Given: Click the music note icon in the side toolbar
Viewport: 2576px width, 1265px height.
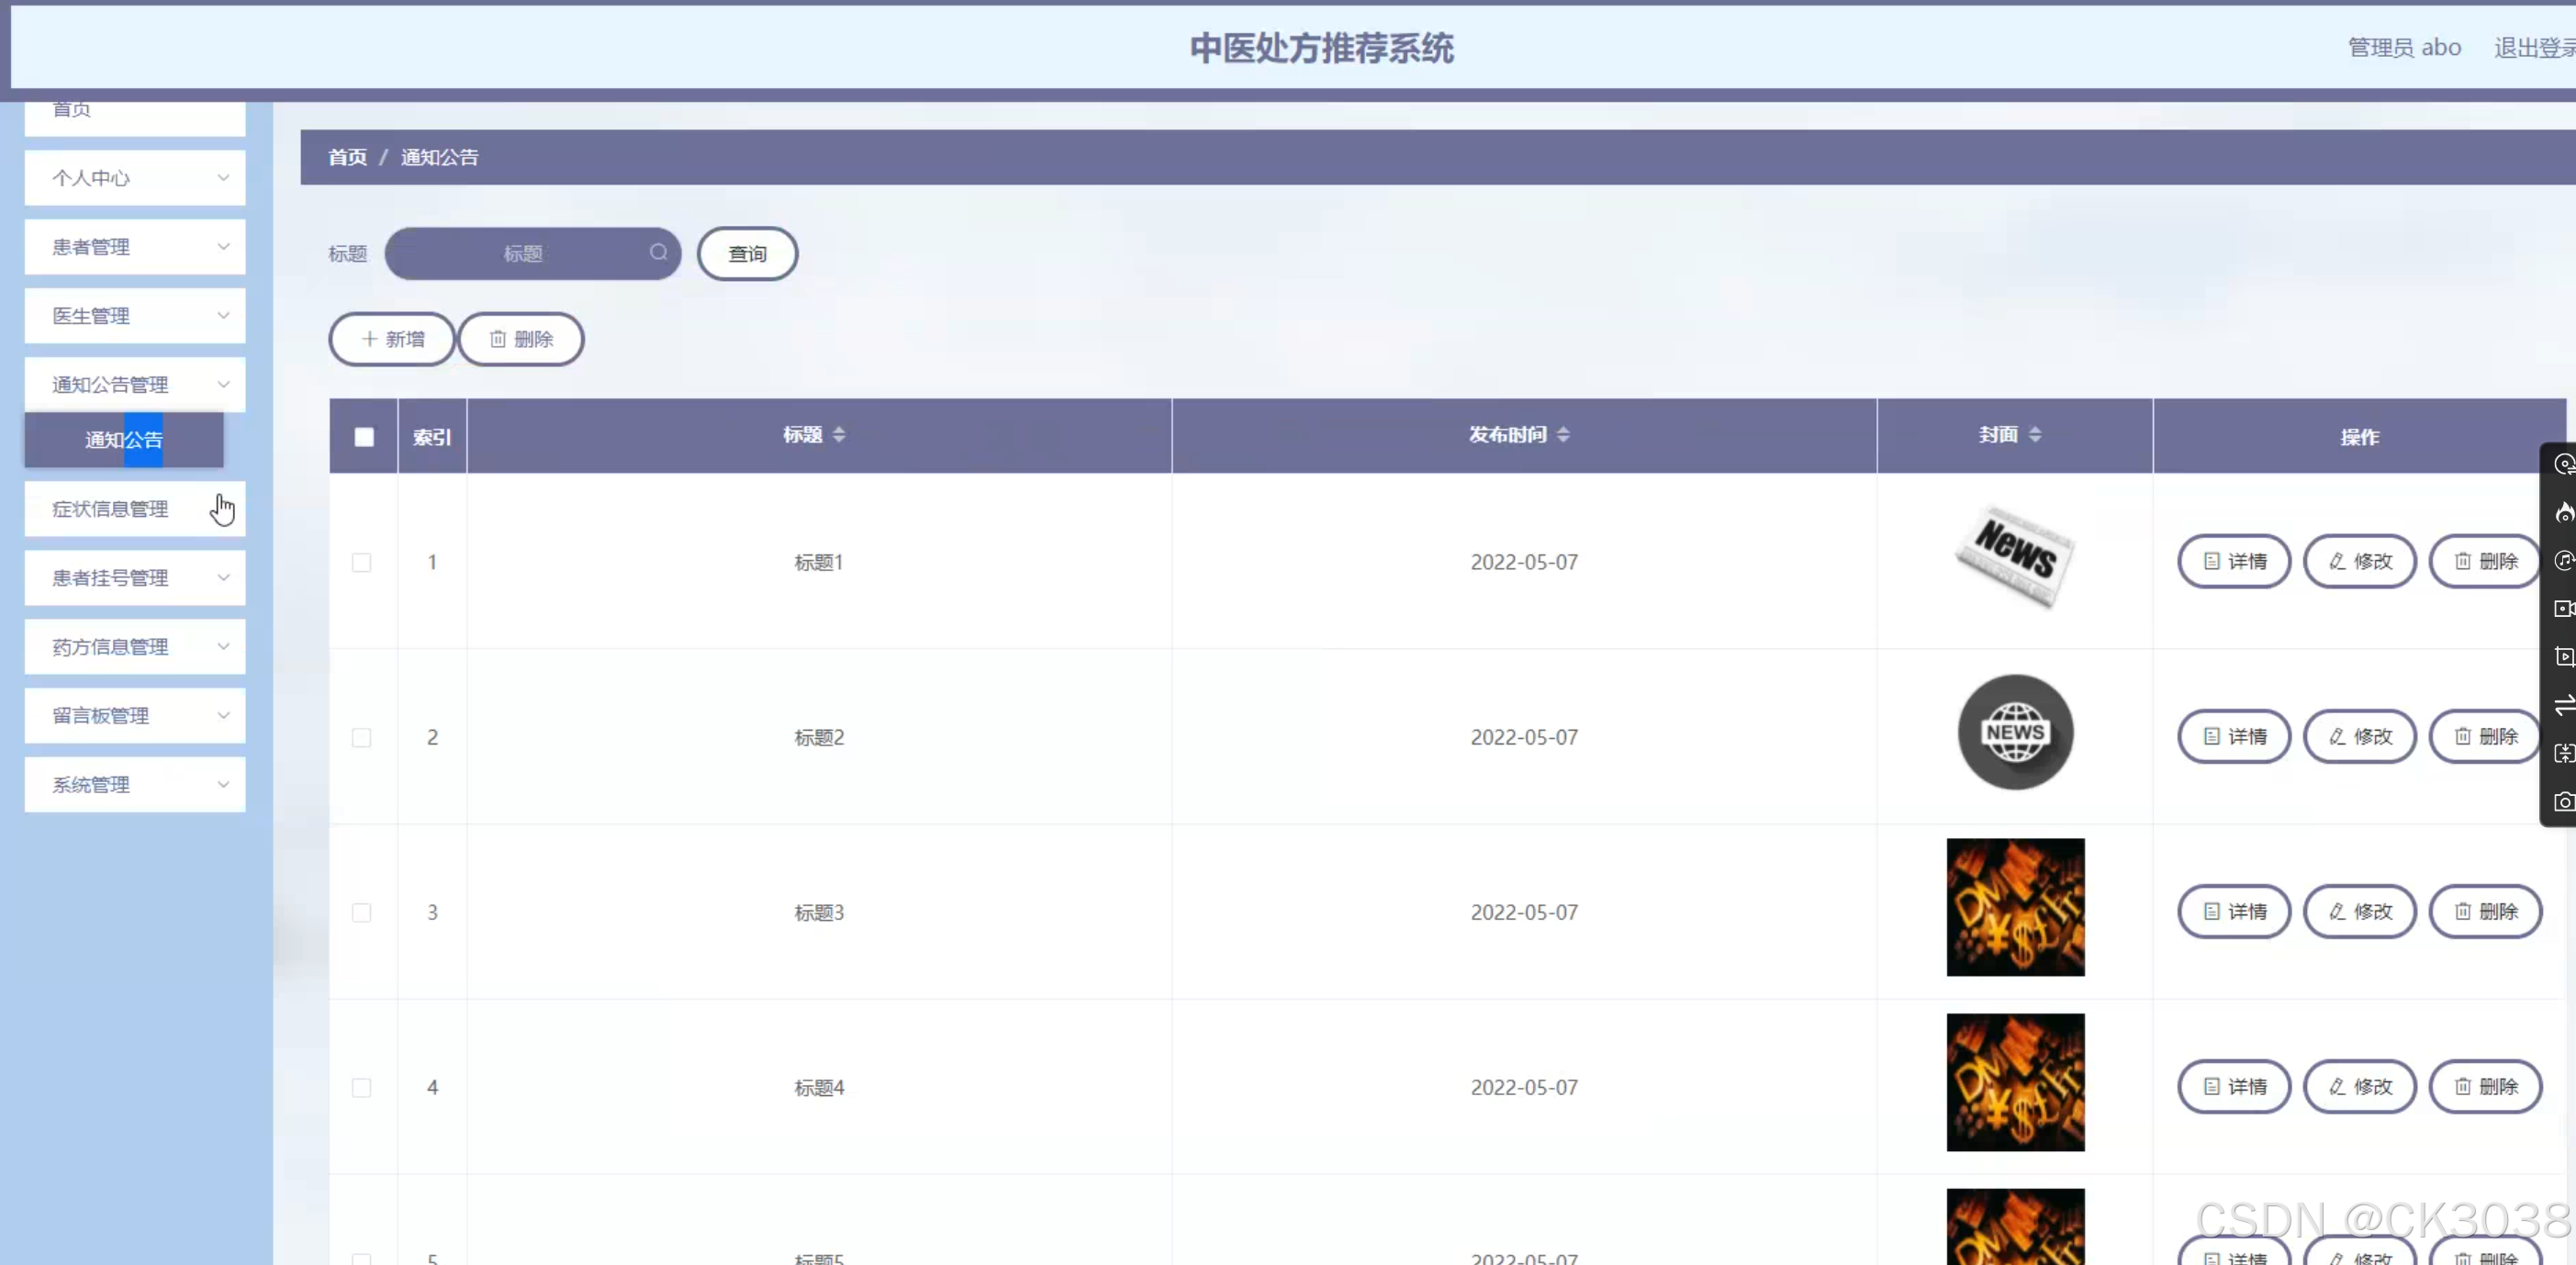Looking at the screenshot, I should pos(2564,561).
